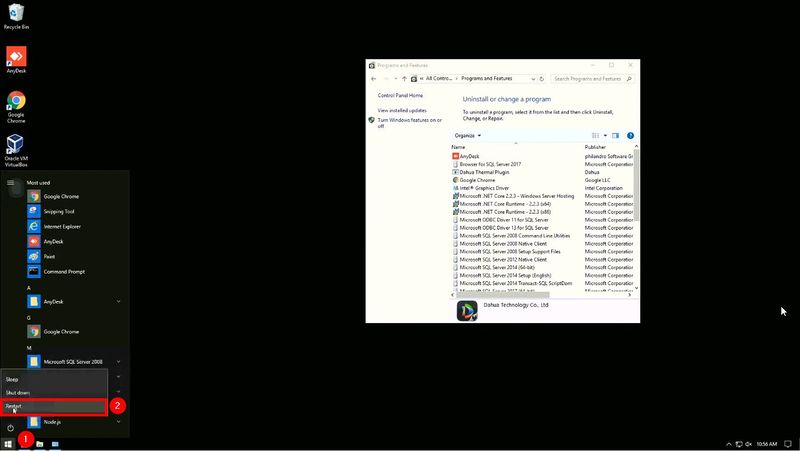Click Turn Windows features on or off
Image resolution: width=800 pixels, height=451 pixels.
(x=410, y=123)
